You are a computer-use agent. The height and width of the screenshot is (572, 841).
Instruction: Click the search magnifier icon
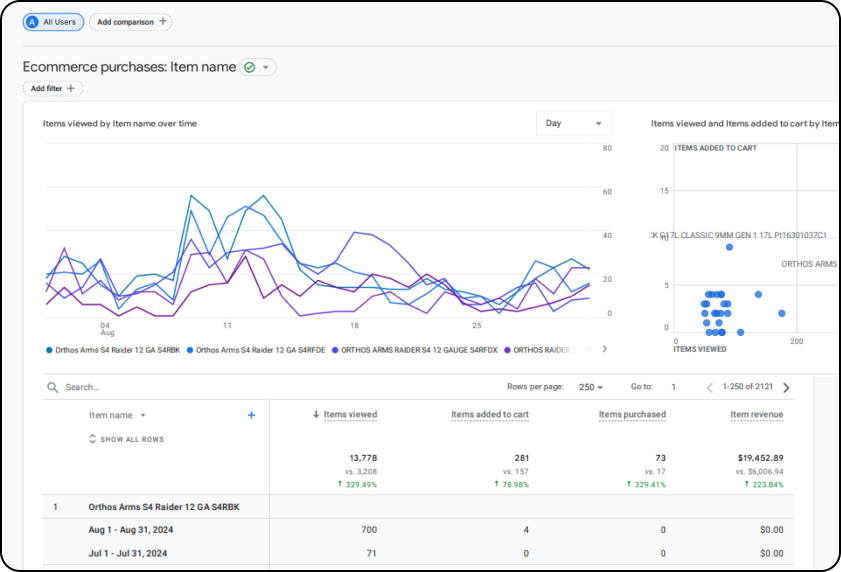tap(53, 387)
